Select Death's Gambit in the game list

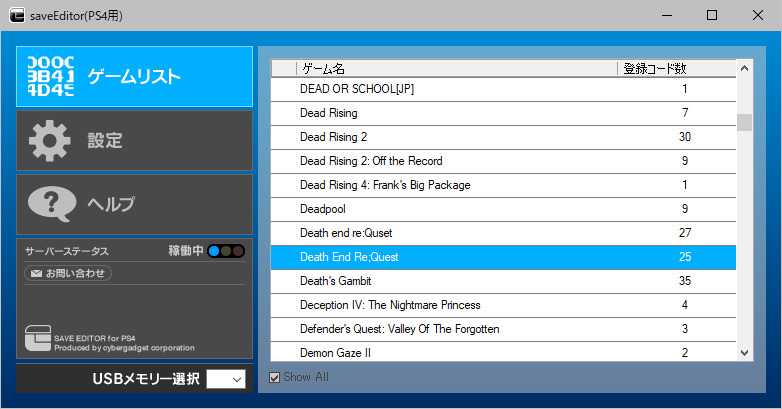click(335, 281)
